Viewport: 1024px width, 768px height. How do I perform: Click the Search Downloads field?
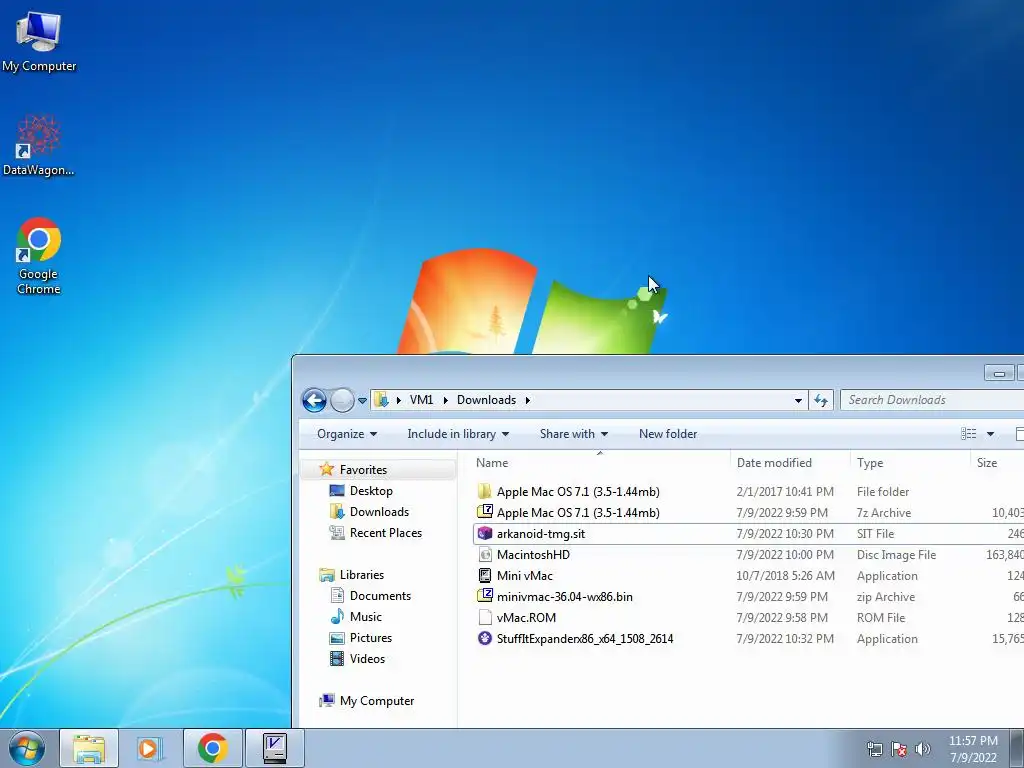tap(932, 400)
